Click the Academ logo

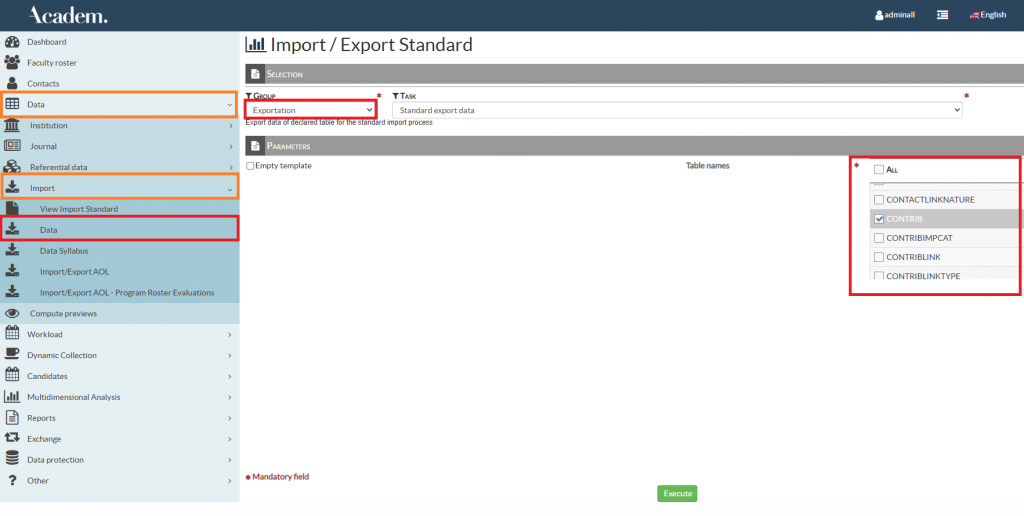(68, 15)
